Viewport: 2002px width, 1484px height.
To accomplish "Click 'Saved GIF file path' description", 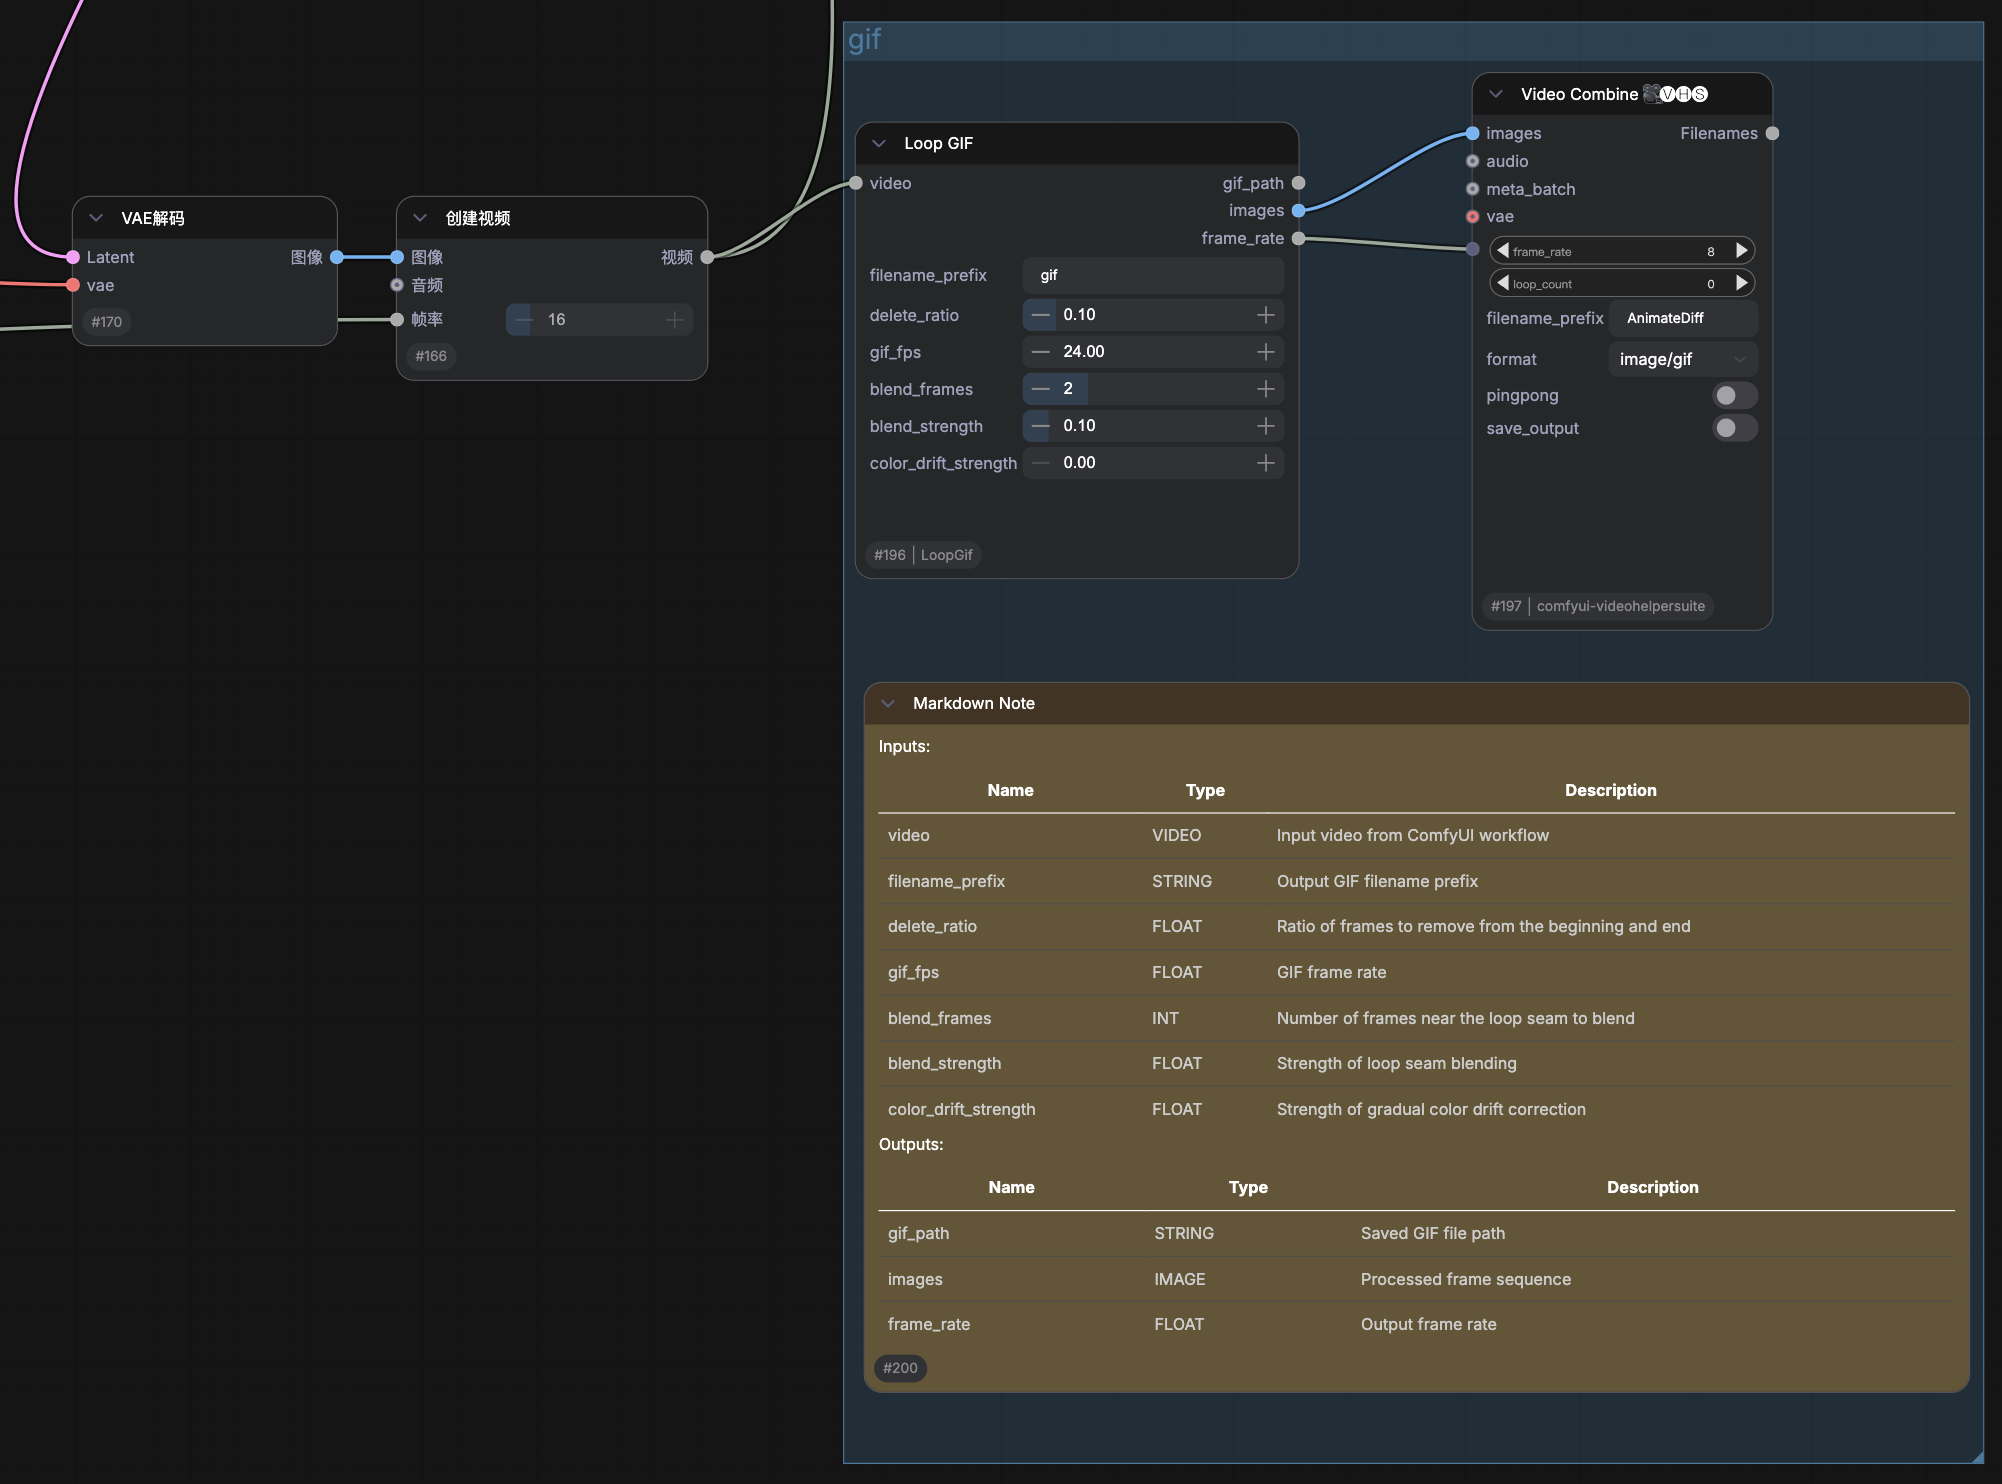I will 1432,1233.
